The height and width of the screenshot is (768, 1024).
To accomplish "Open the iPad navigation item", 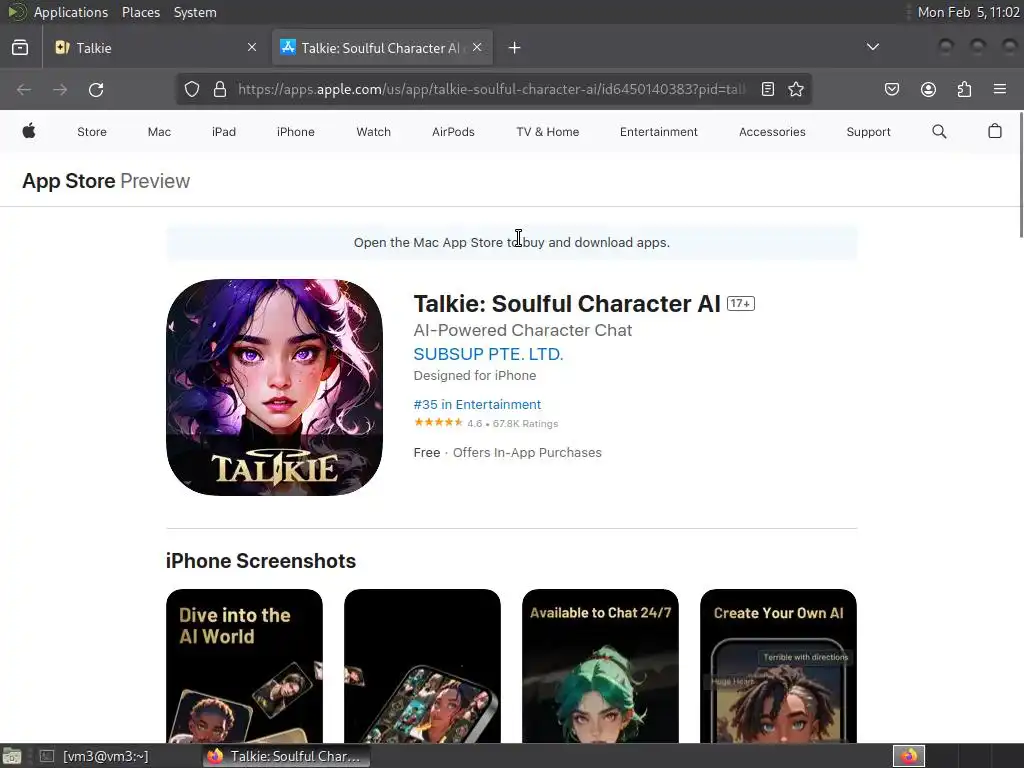I will pyautogui.click(x=223, y=132).
